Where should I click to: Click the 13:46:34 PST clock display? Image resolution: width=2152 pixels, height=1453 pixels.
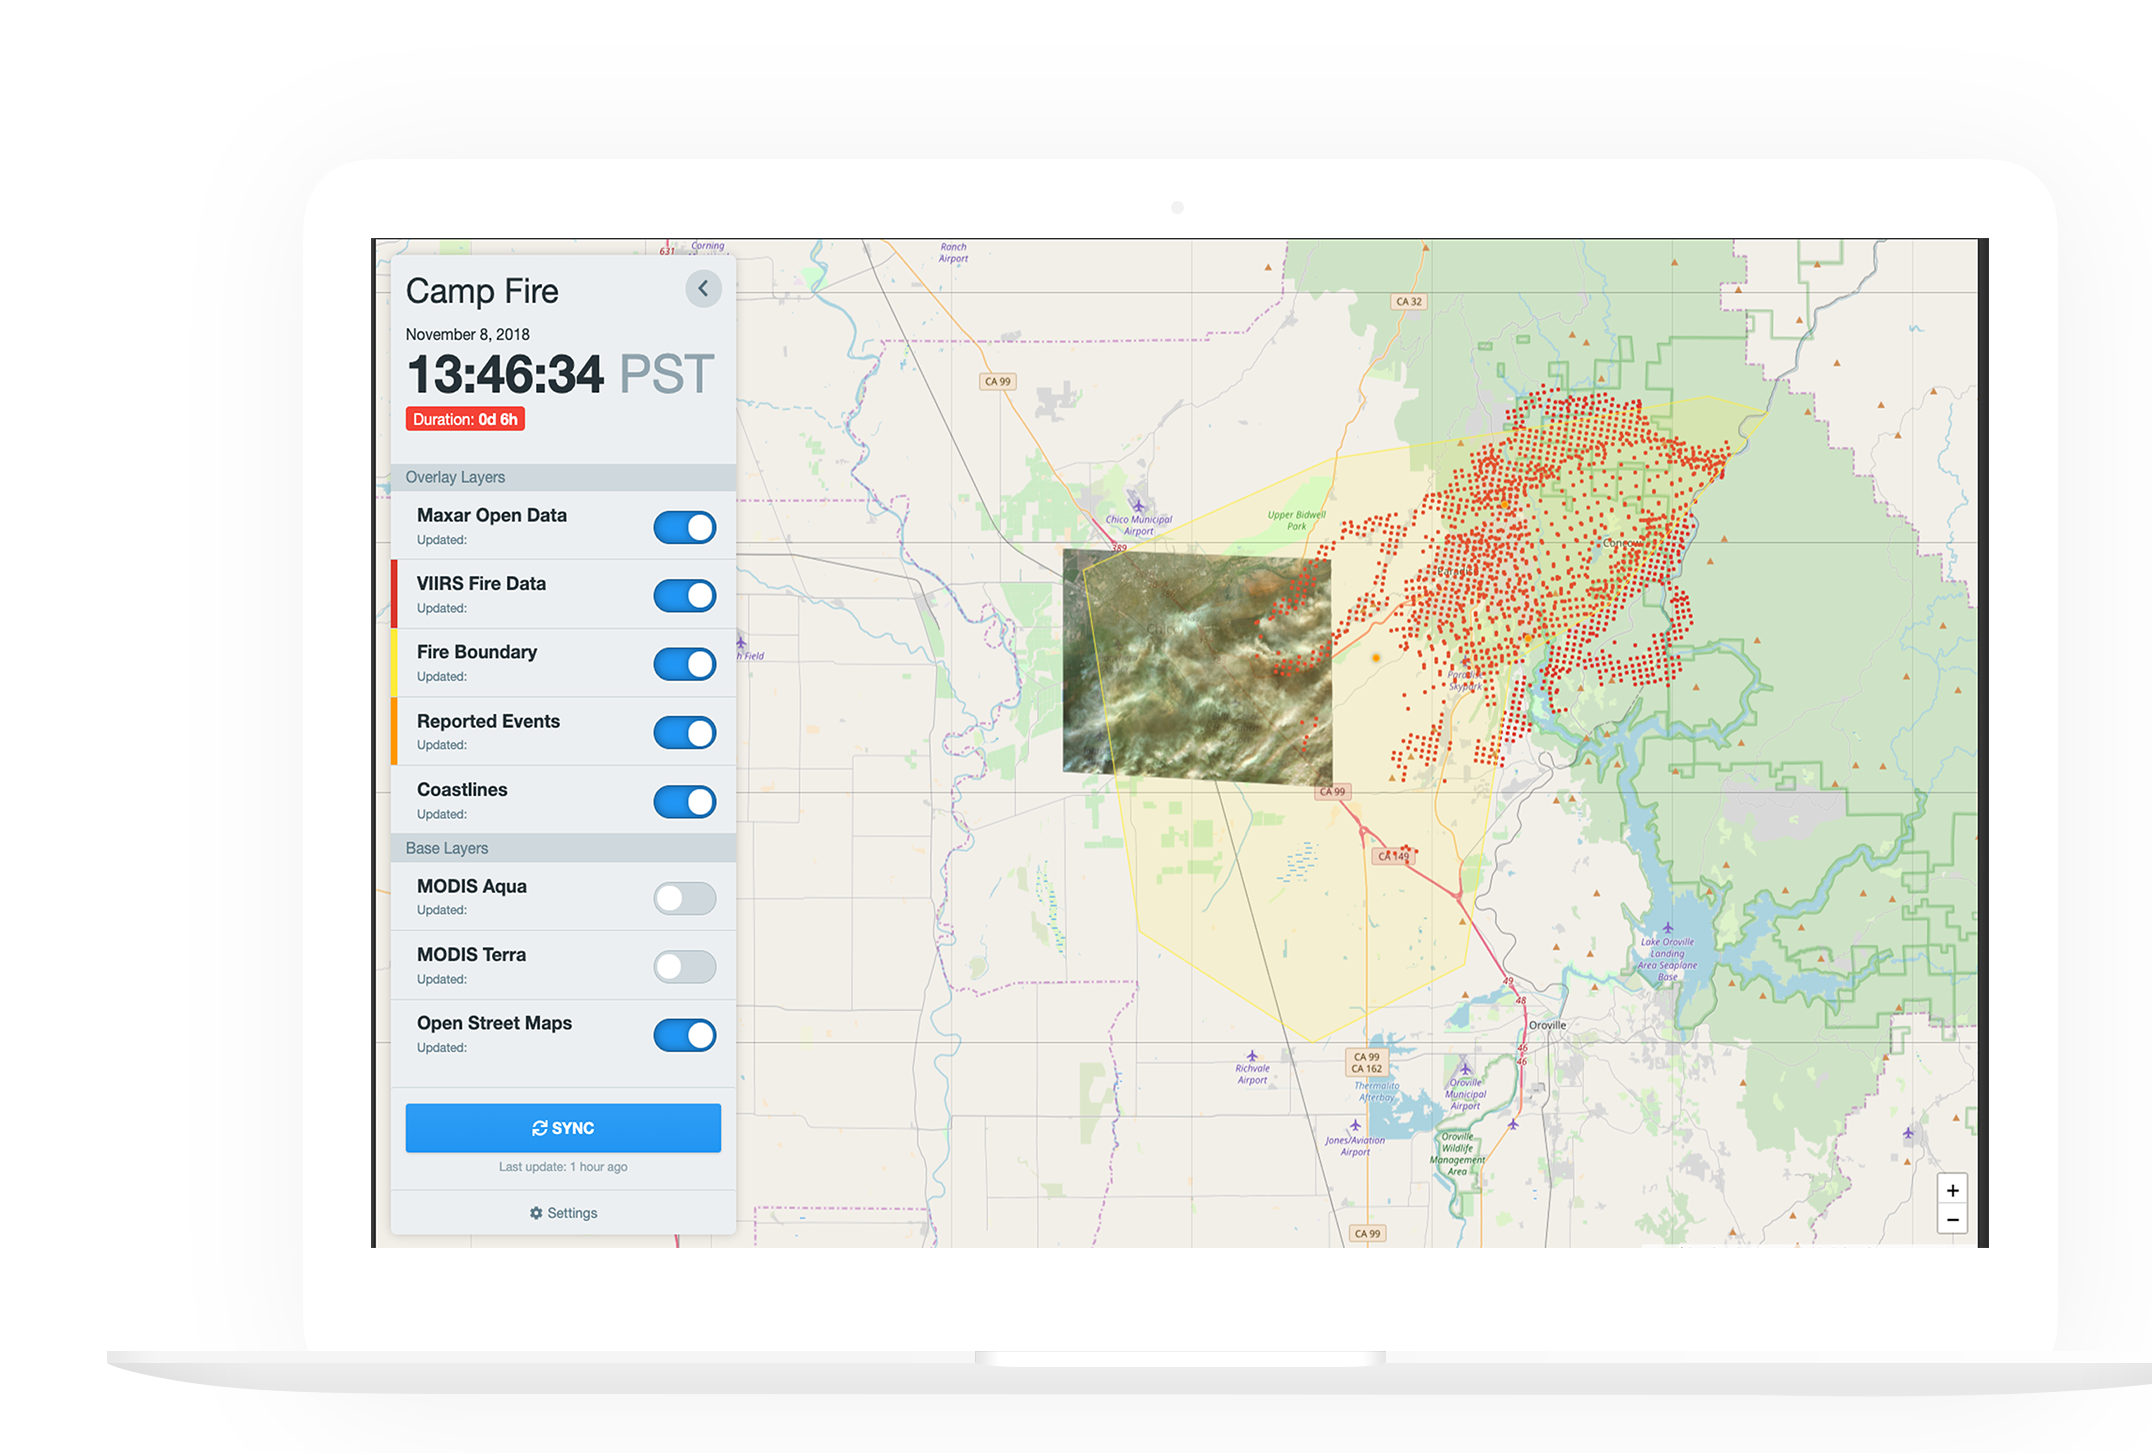coord(560,374)
